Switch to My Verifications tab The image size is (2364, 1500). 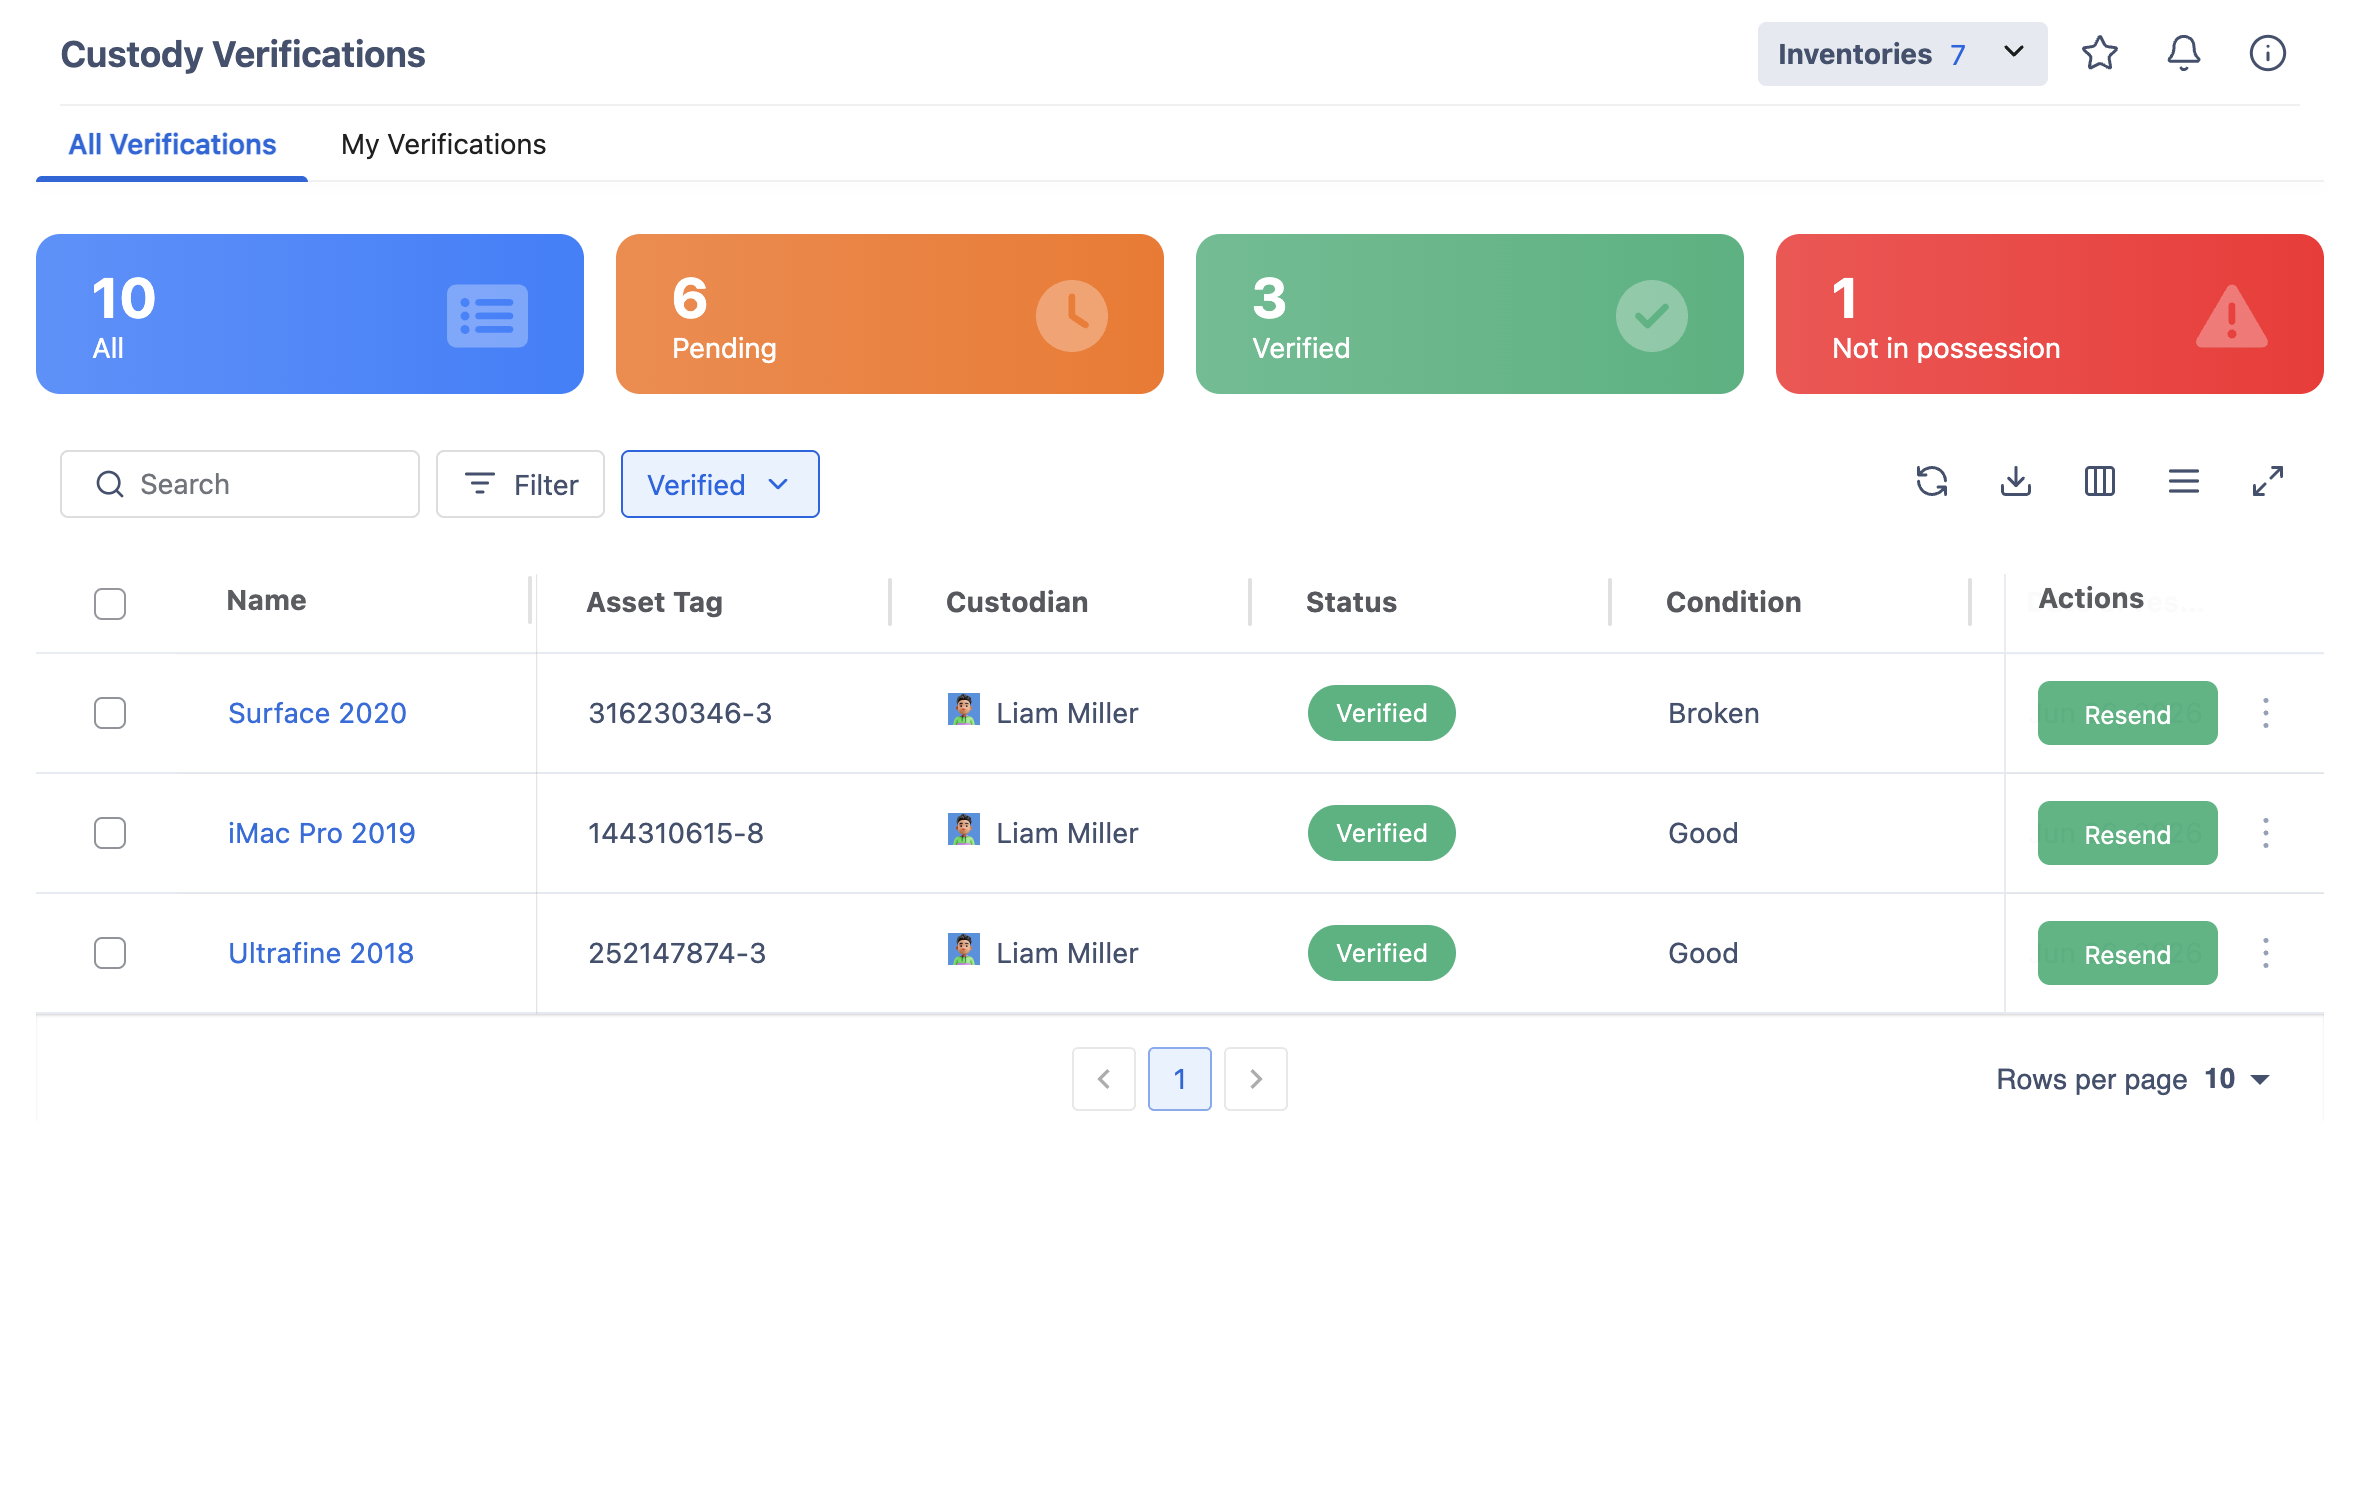click(443, 145)
